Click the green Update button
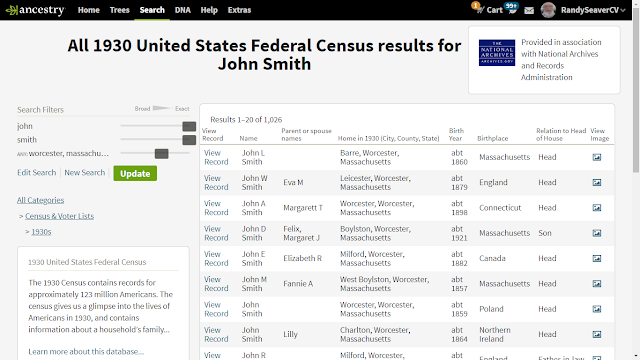Image resolution: width=640 pixels, height=360 pixels. pyautogui.click(x=135, y=173)
